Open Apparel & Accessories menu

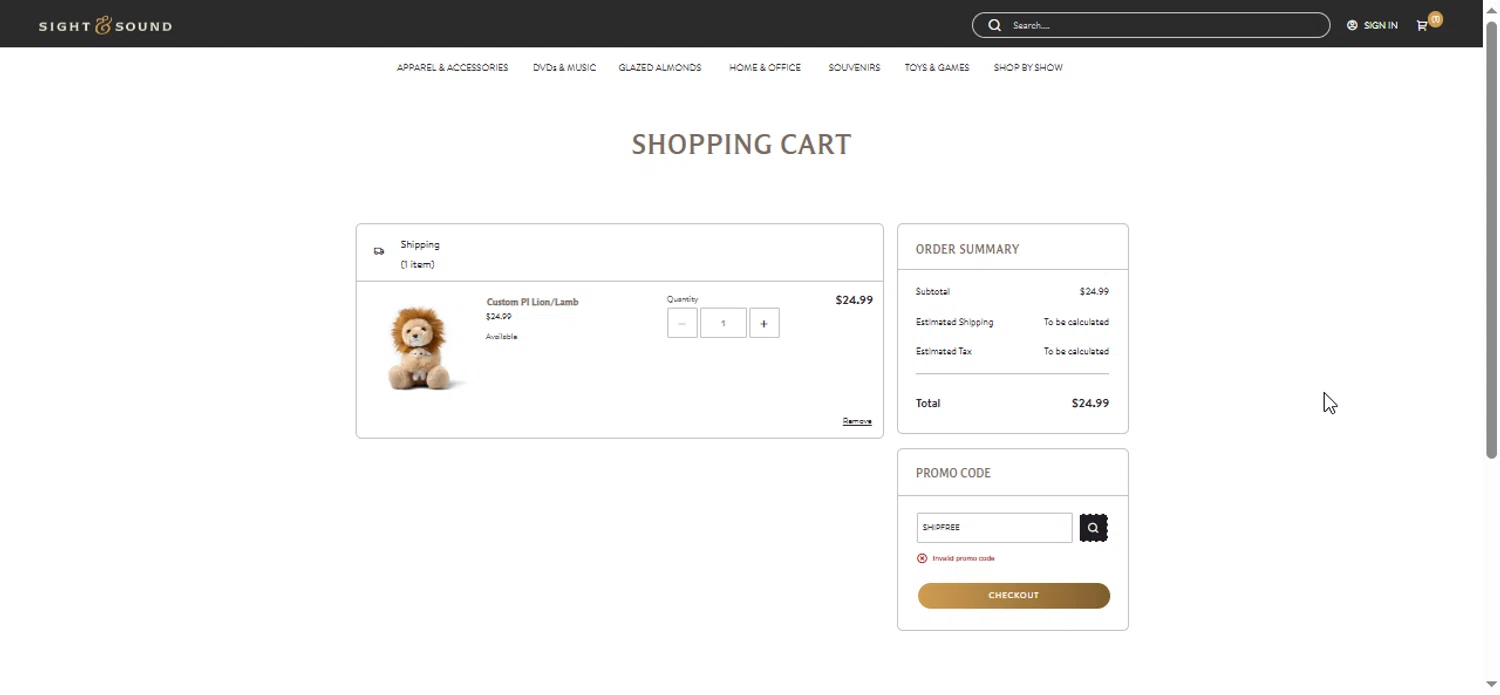tap(452, 68)
